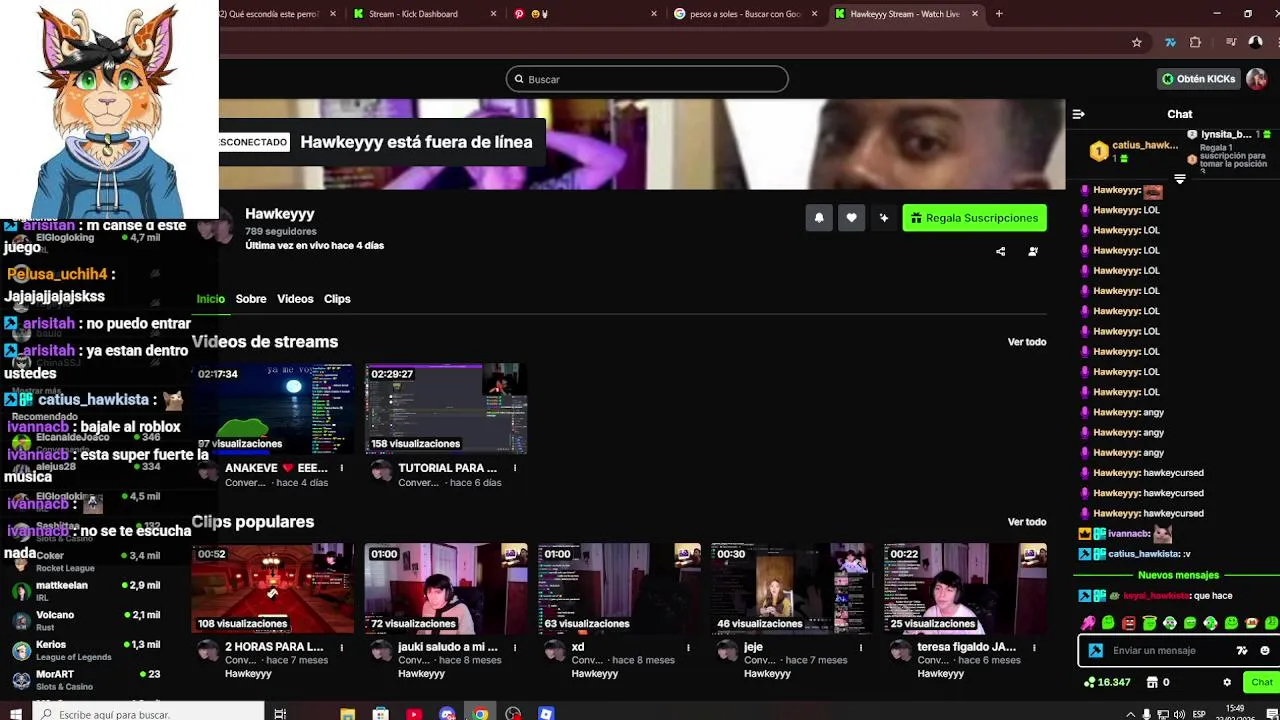Click Ver todo for Clips populares
The image size is (1280, 720).
tap(1027, 522)
